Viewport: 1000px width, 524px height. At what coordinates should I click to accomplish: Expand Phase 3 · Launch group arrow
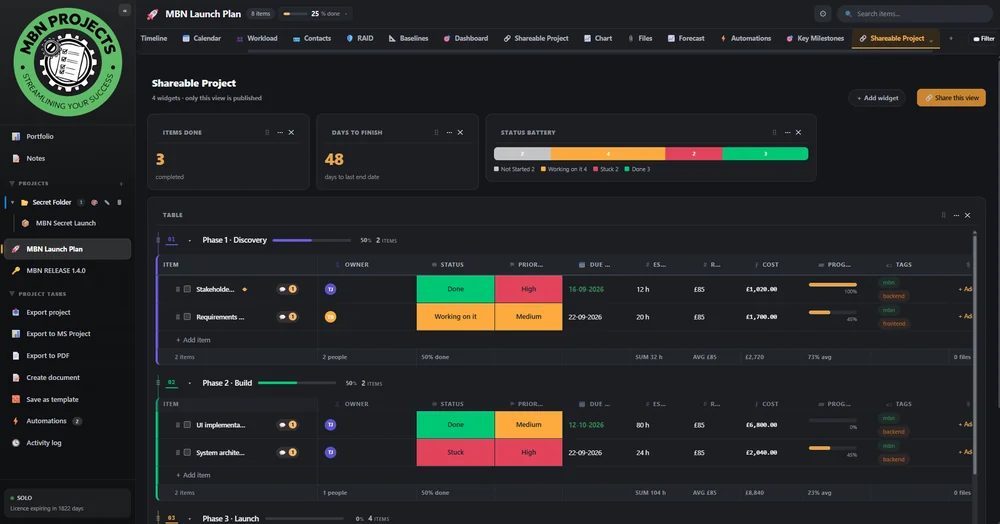tap(189, 519)
